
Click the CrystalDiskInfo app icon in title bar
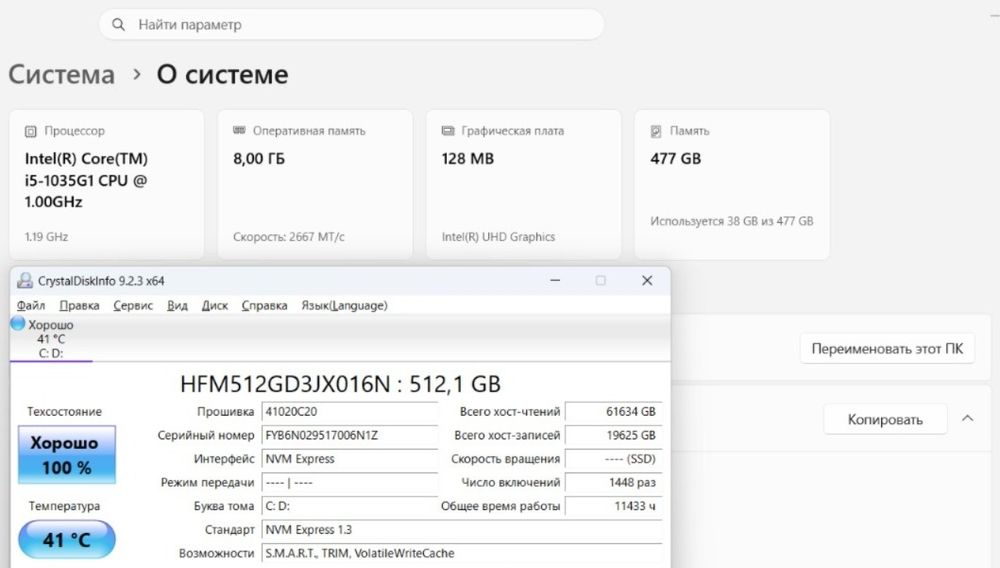point(25,280)
